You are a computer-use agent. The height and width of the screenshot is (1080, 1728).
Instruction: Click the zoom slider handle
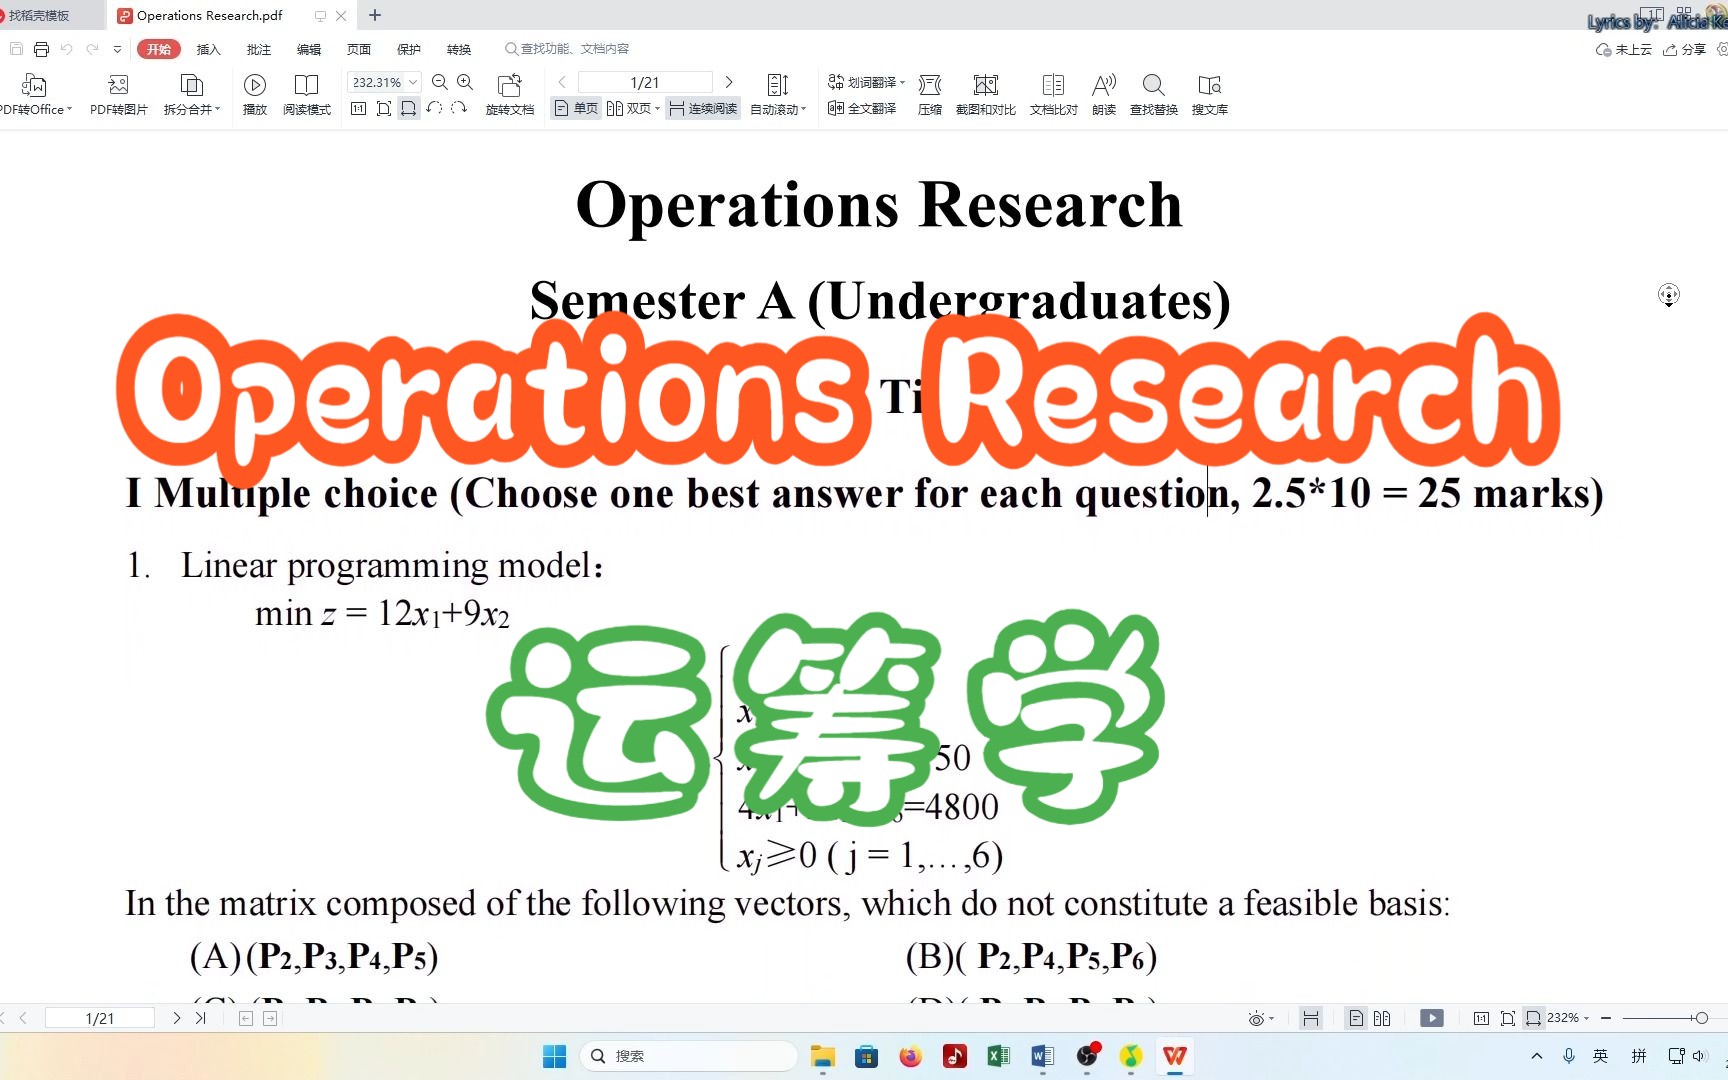tap(1701, 1018)
